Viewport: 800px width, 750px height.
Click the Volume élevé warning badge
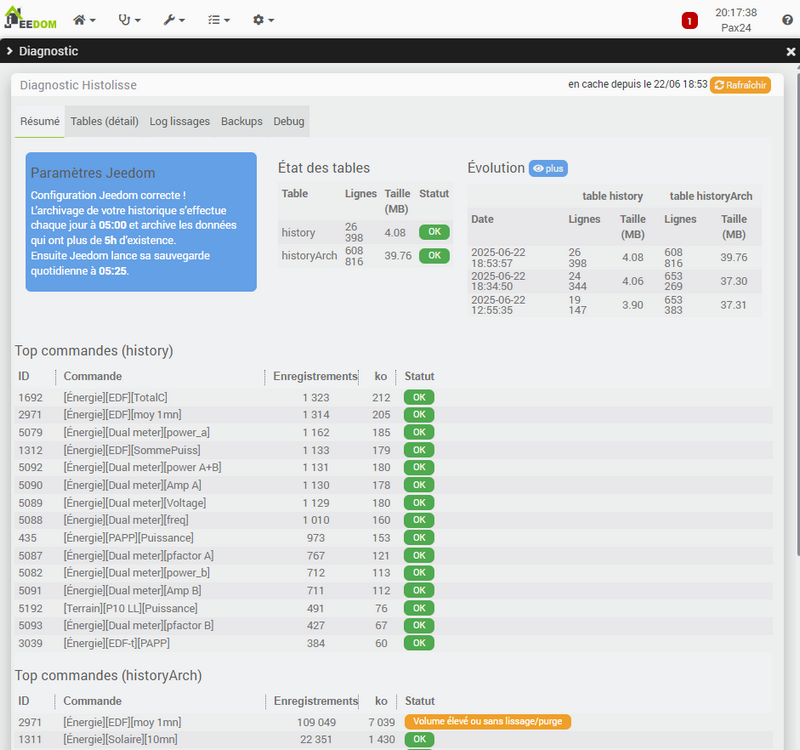(x=487, y=721)
